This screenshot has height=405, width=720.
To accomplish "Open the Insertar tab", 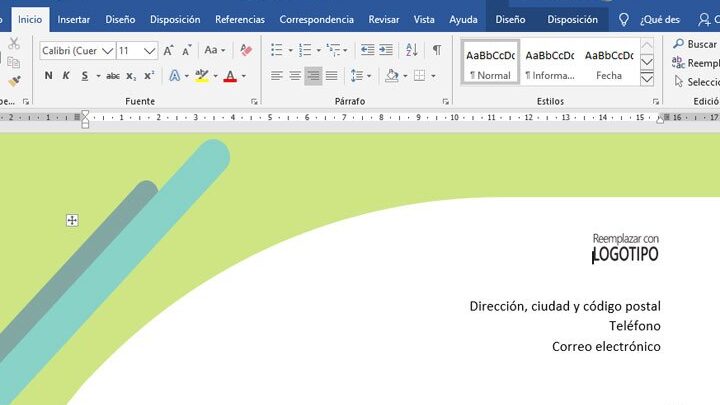I will tap(73, 19).
